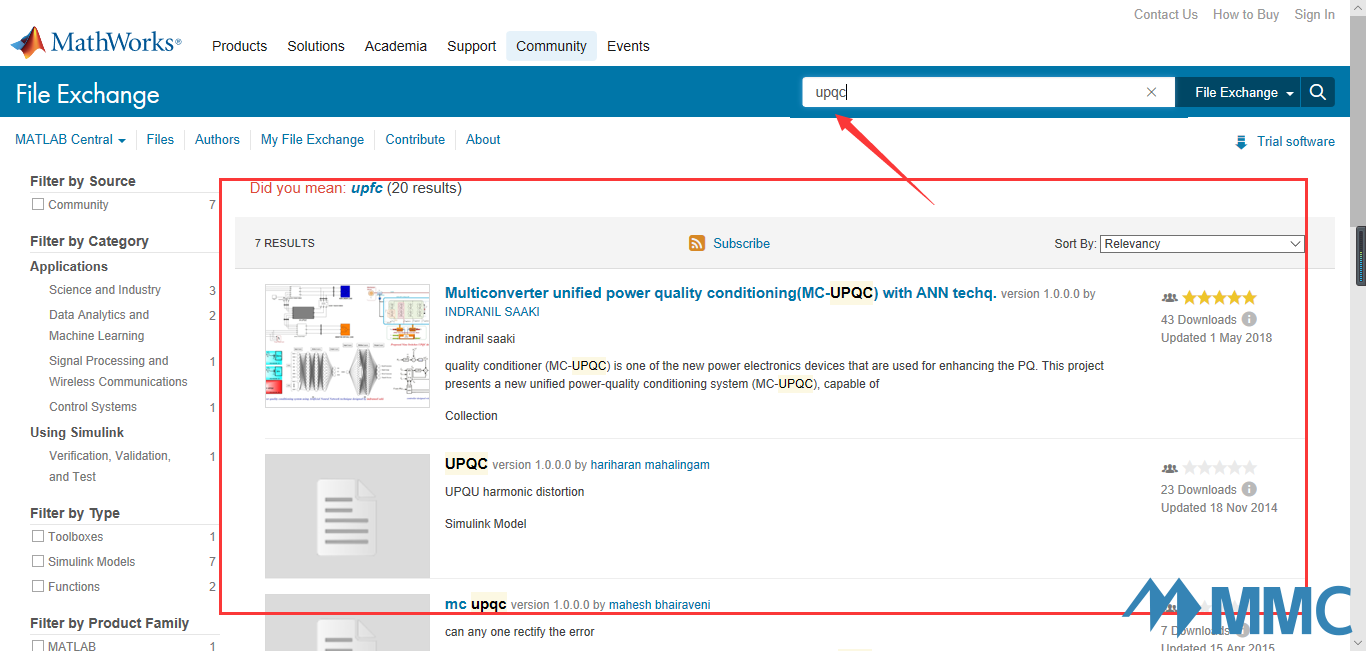The image size is (1366, 651).
Task: Click the "23 Downloads" text
Action: tap(1199, 490)
